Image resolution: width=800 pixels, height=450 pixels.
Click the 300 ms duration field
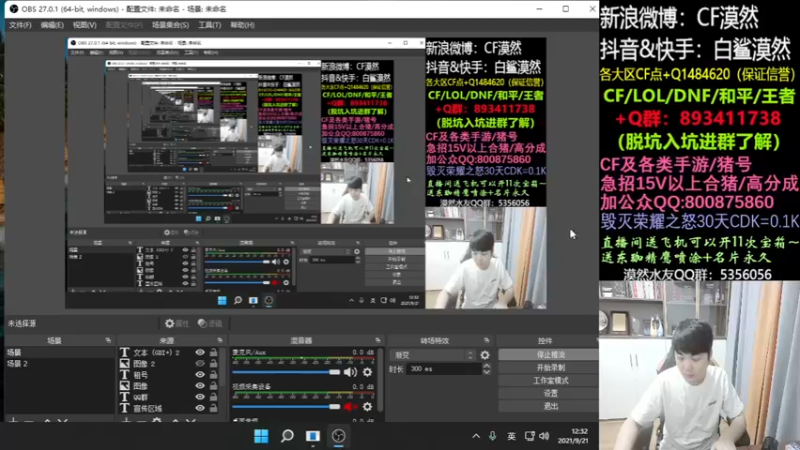pyautogui.click(x=444, y=369)
